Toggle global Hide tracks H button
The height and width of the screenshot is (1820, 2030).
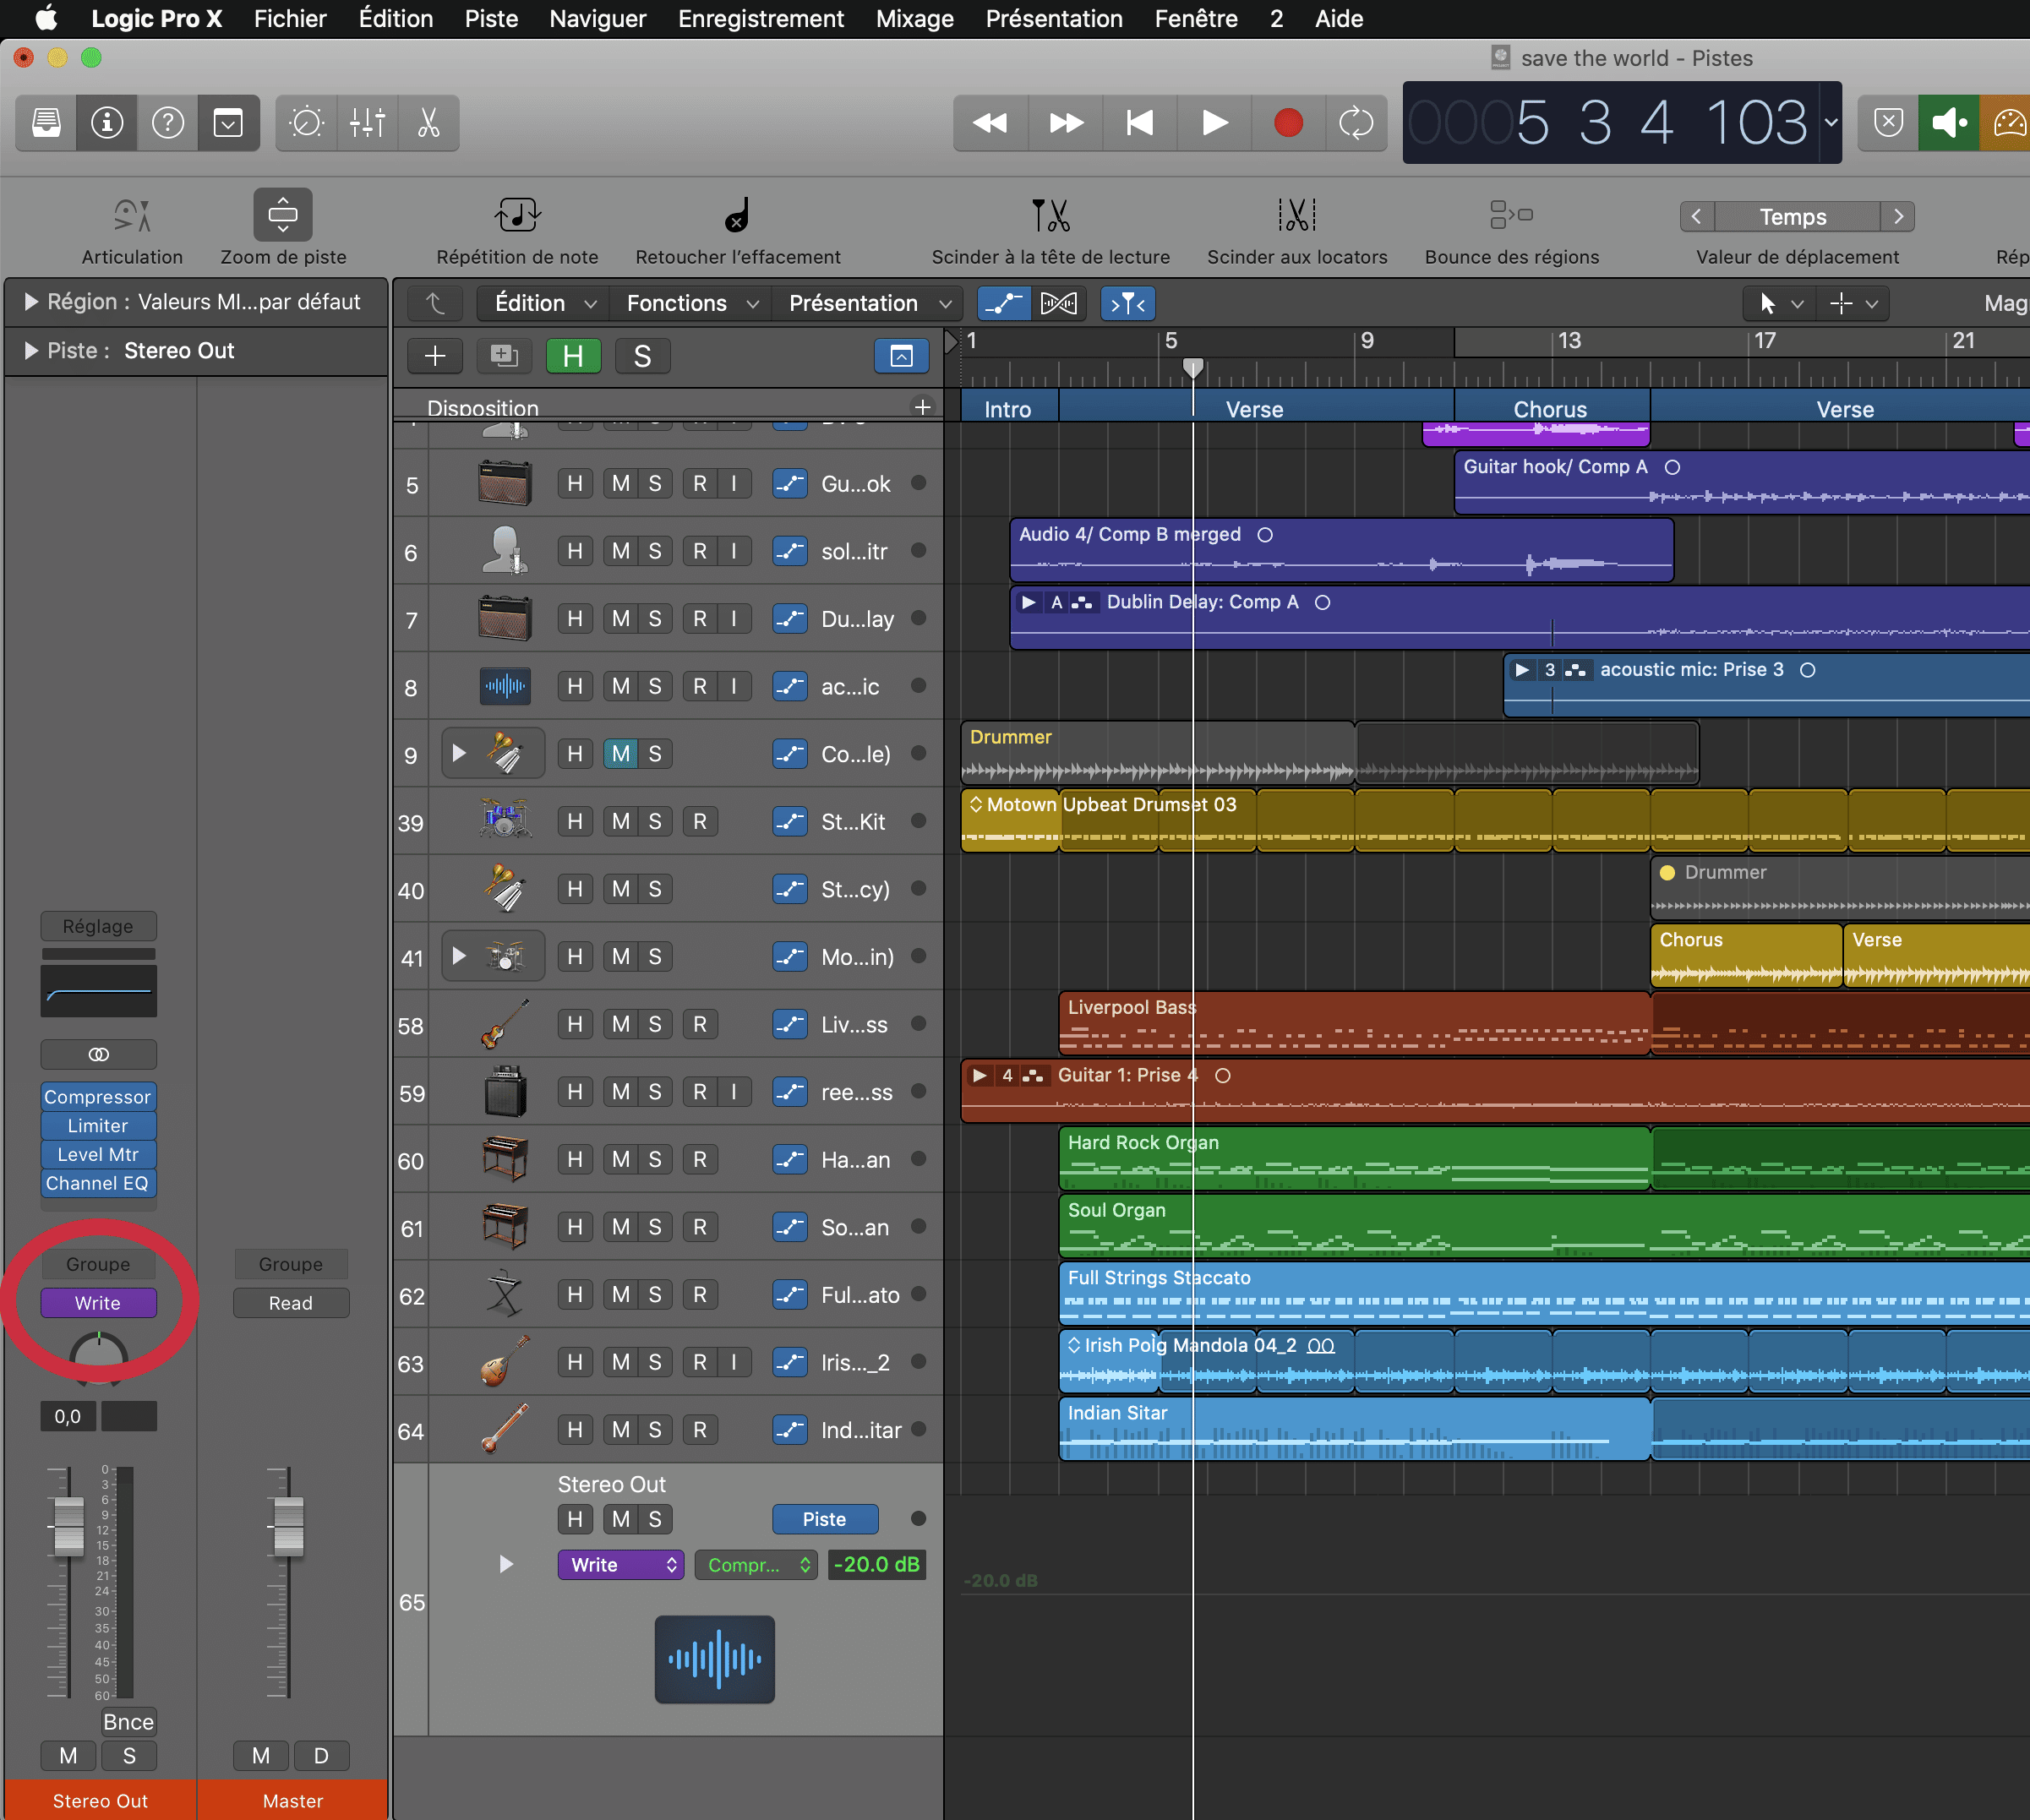pos(573,356)
